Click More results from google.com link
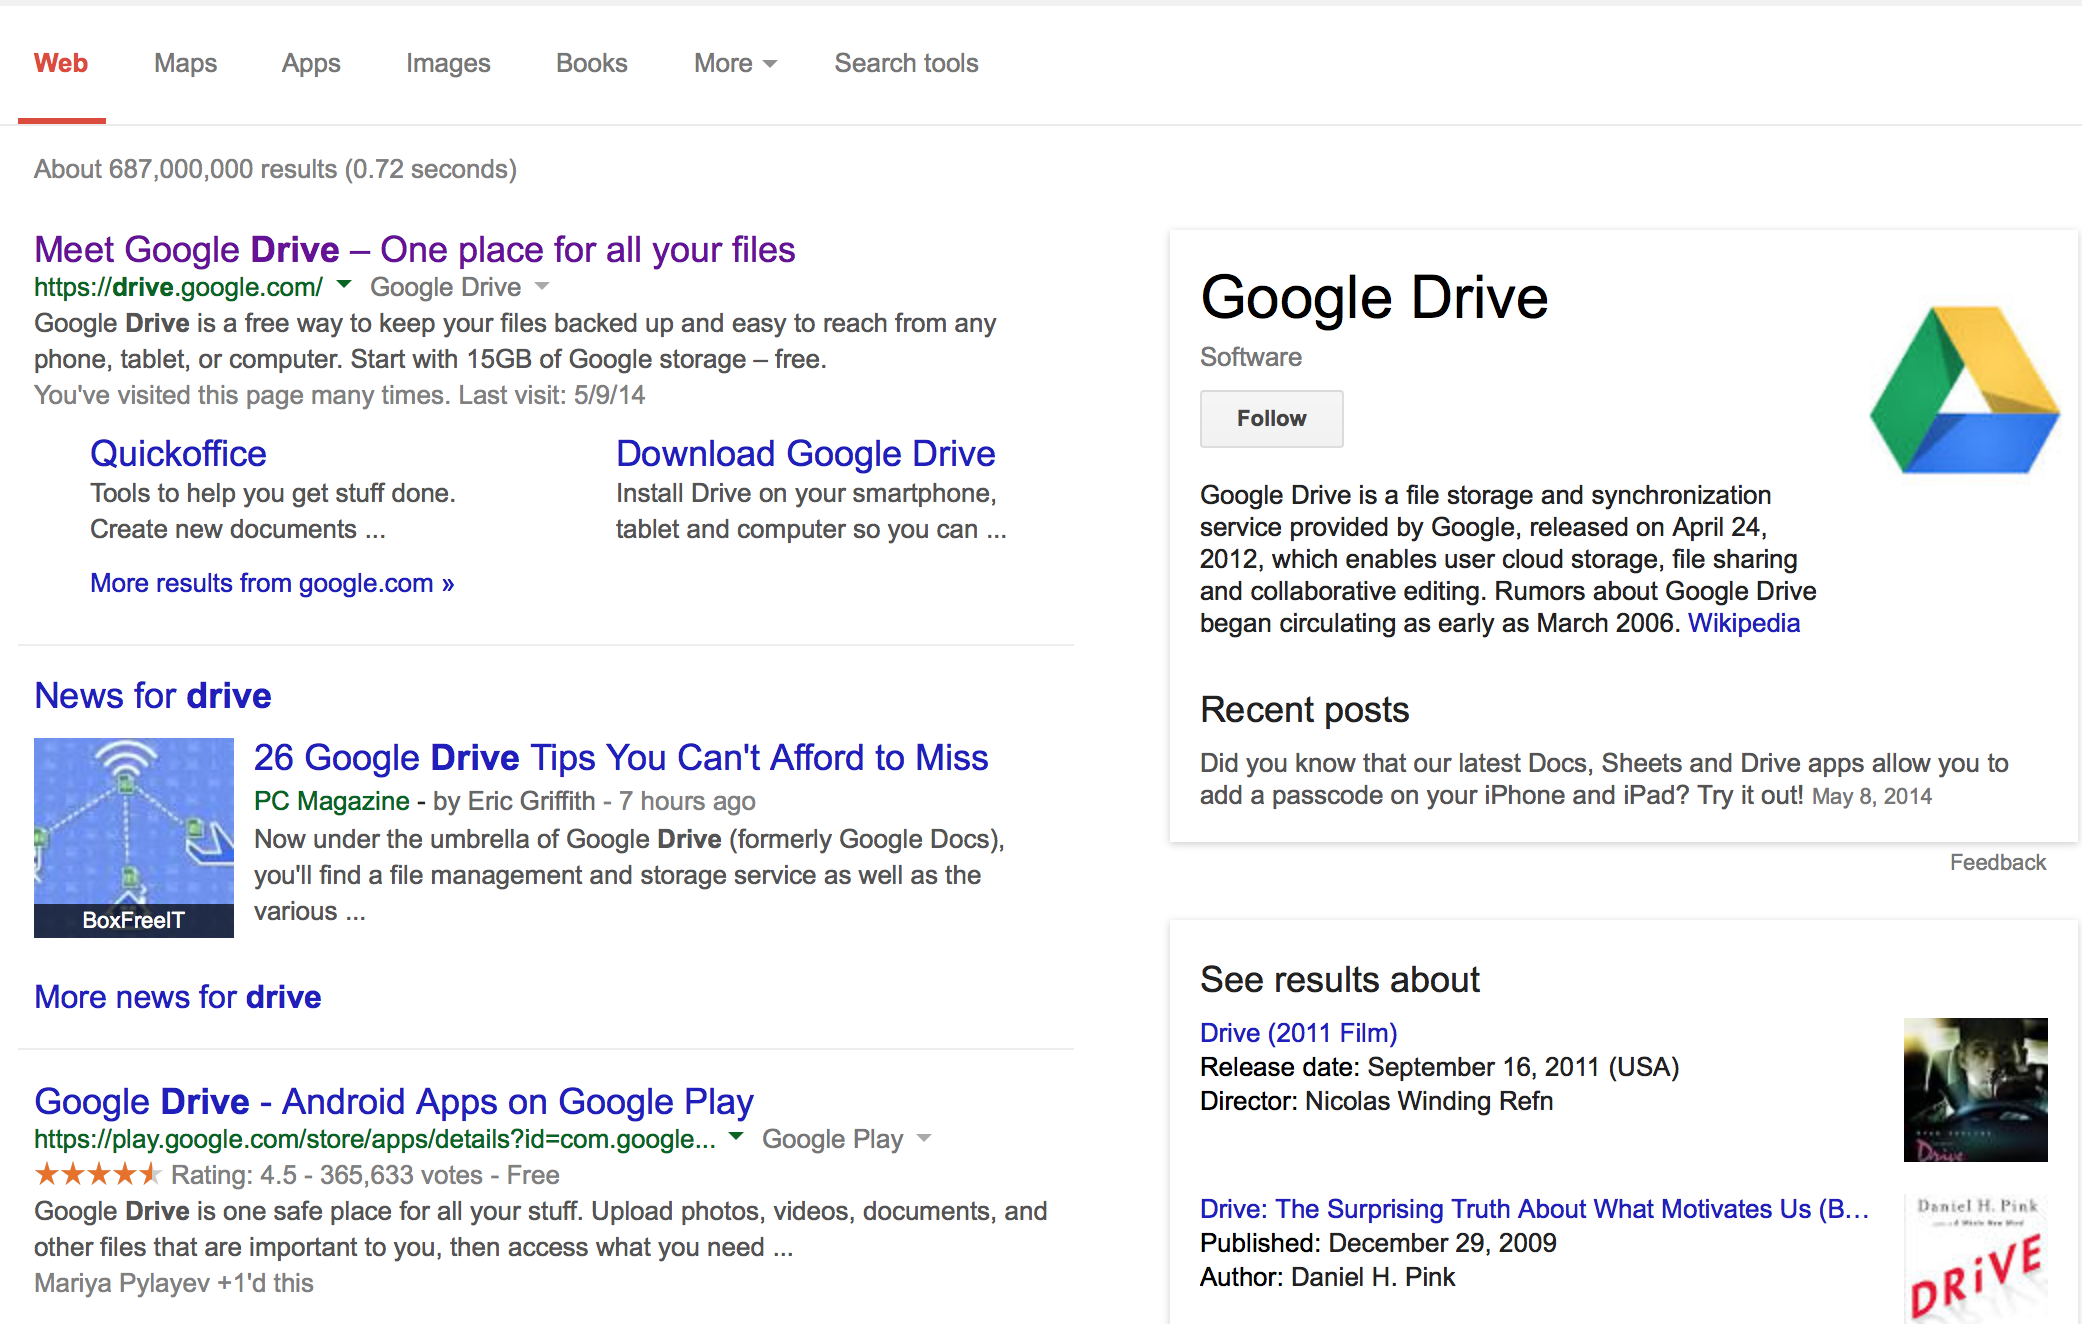 point(272,583)
